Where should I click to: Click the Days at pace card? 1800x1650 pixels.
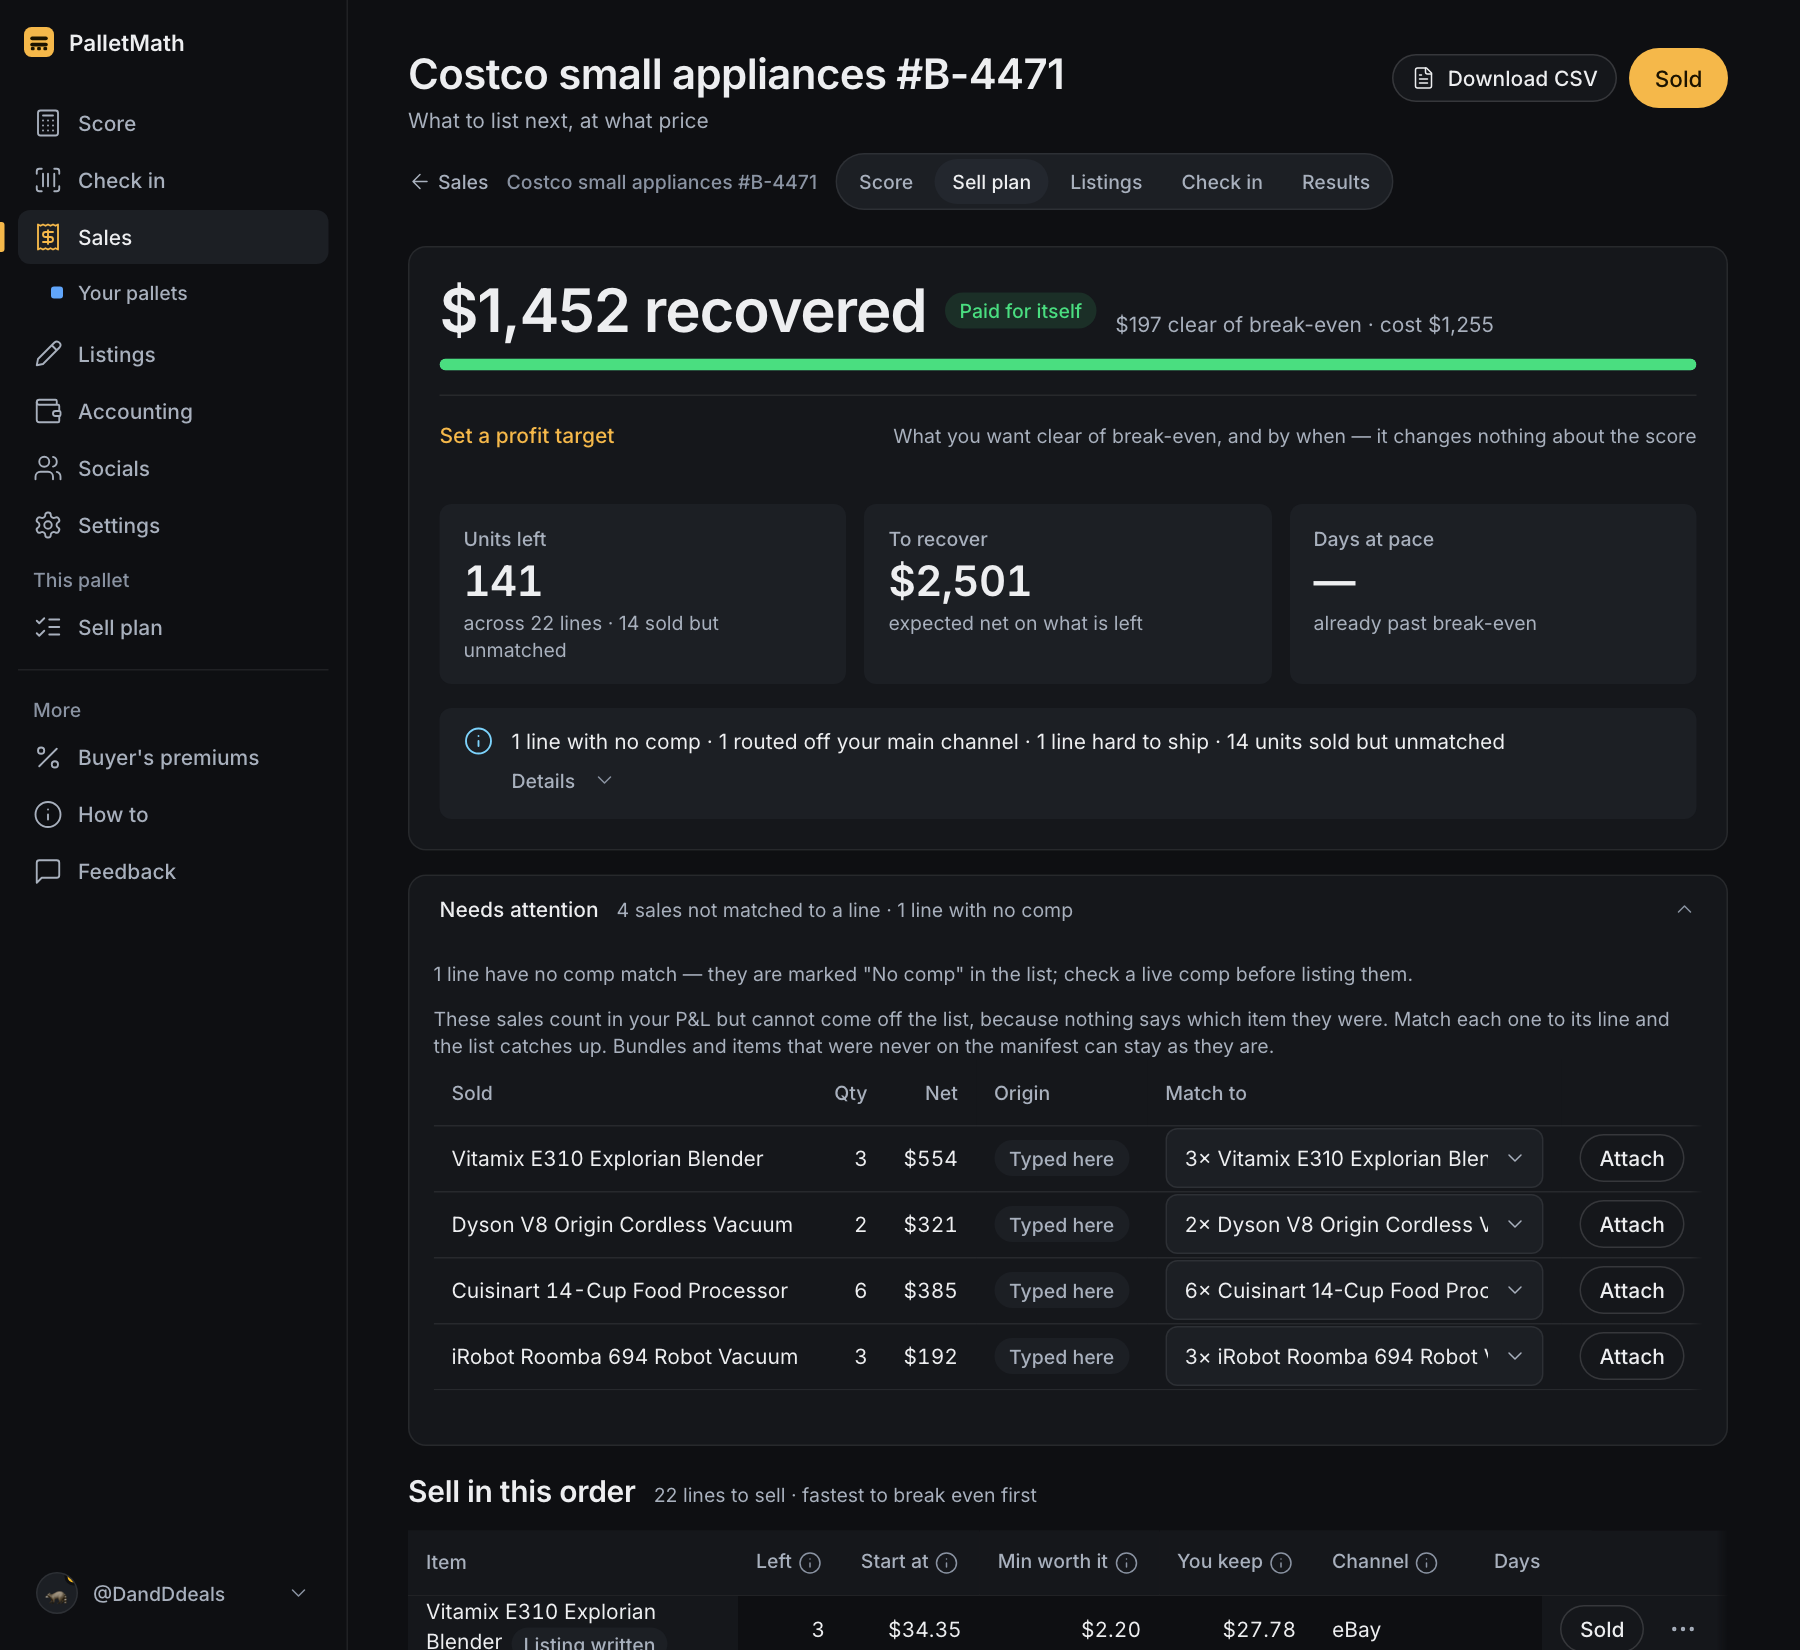click(x=1493, y=594)
